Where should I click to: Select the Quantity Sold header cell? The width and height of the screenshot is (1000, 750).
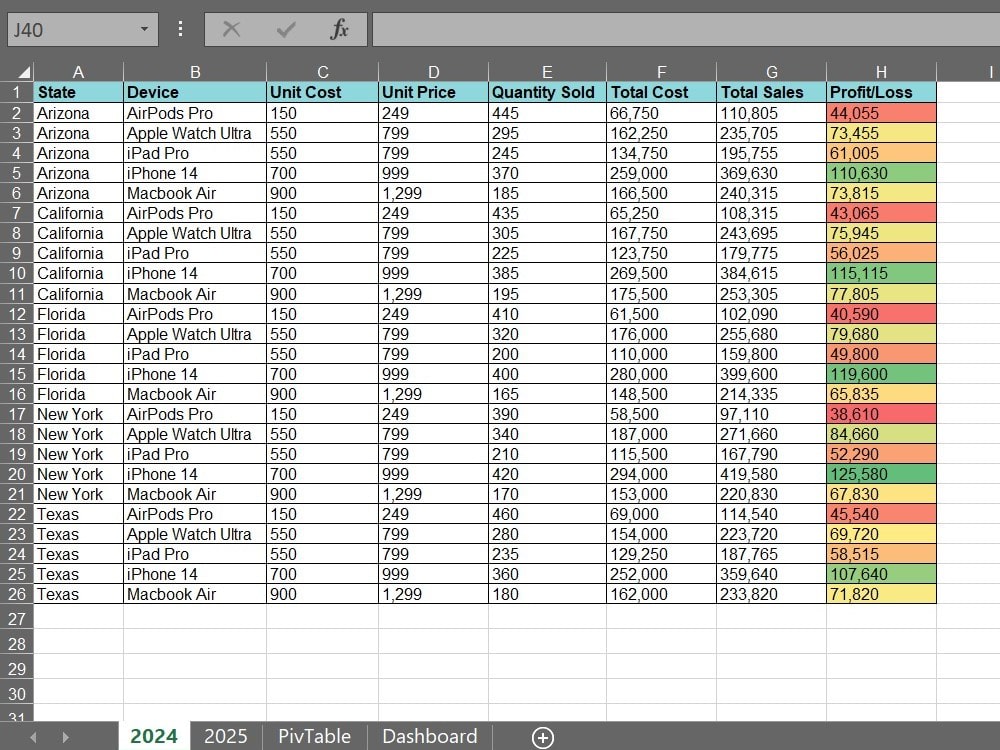[x=547, y=92]
